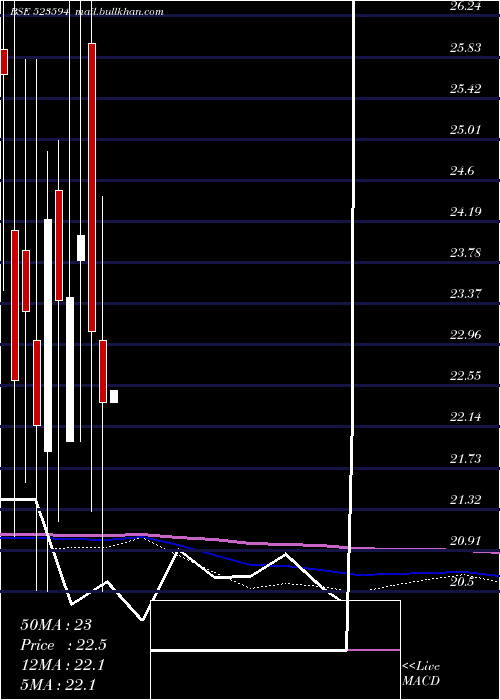
Task: Click the 50MA : 23 readout
Action: [x=56, y=625]
